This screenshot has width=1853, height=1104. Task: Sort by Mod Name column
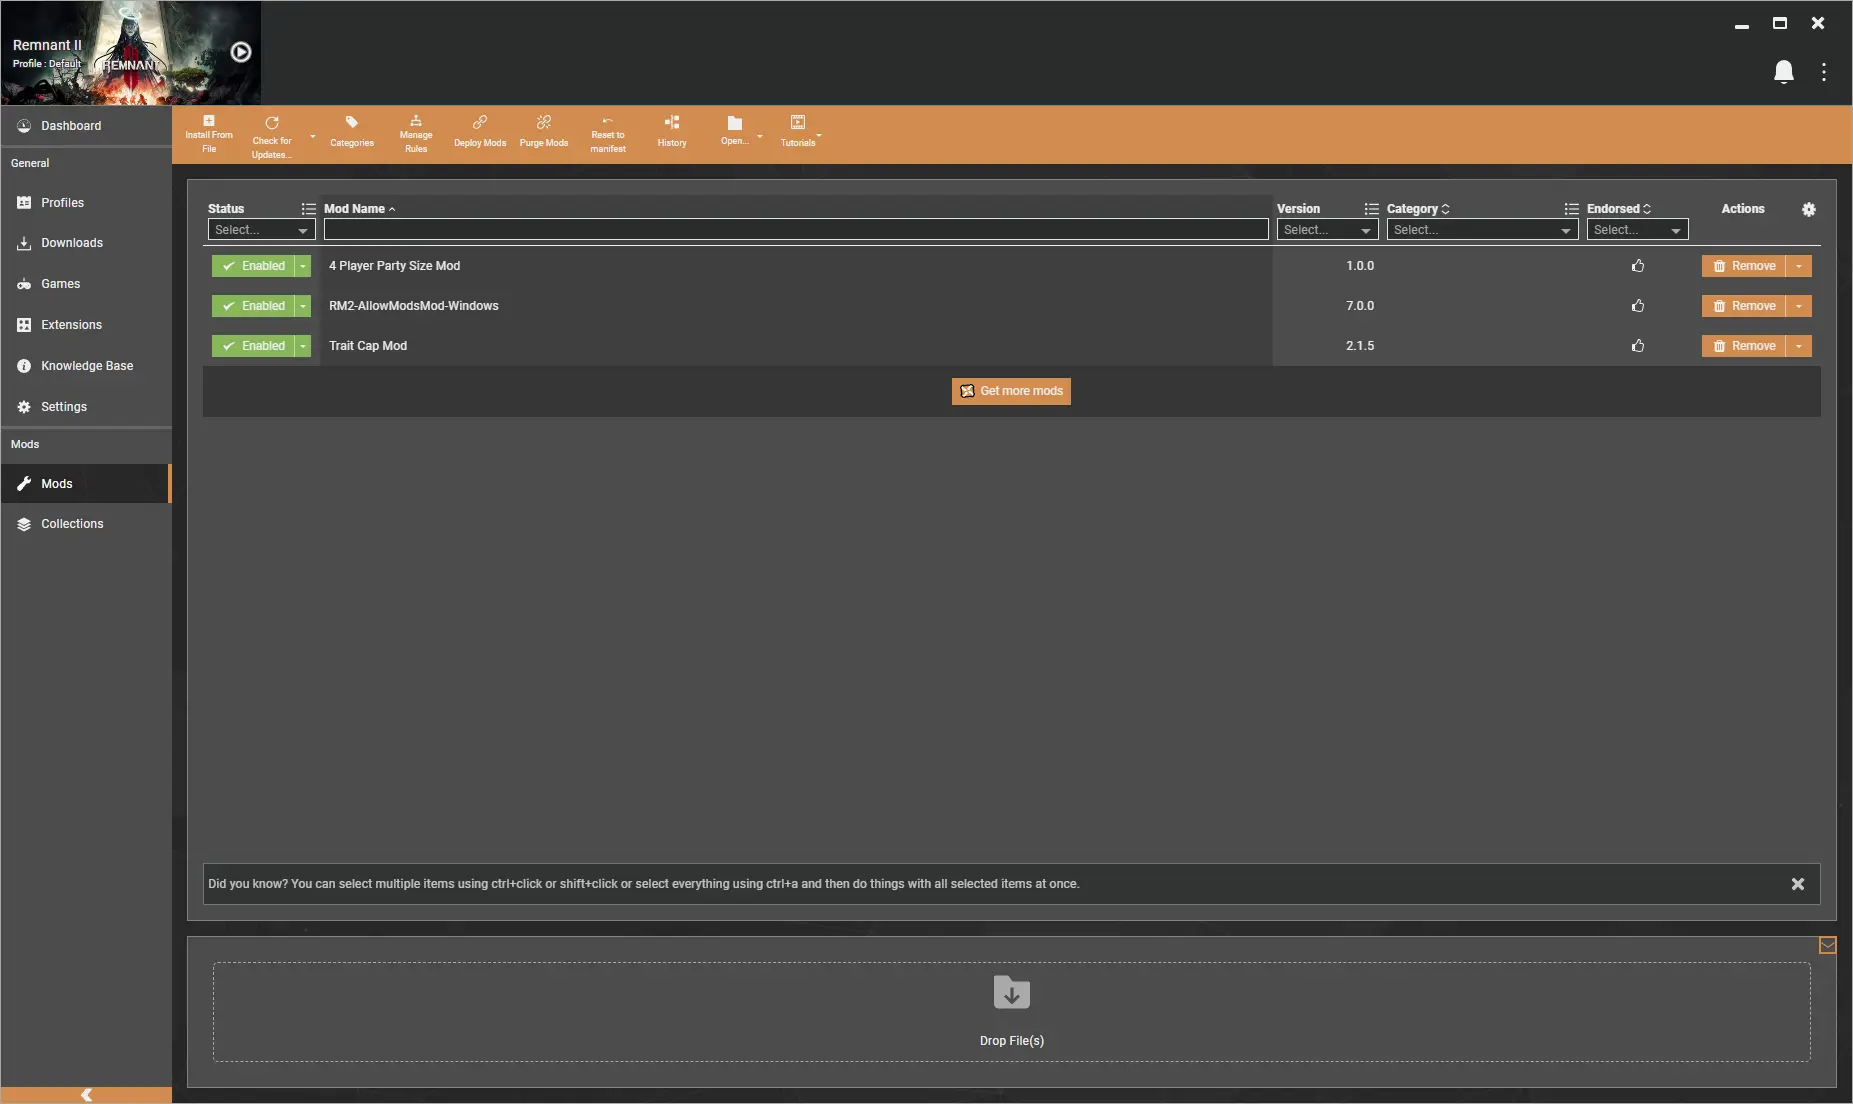[359, 209]
